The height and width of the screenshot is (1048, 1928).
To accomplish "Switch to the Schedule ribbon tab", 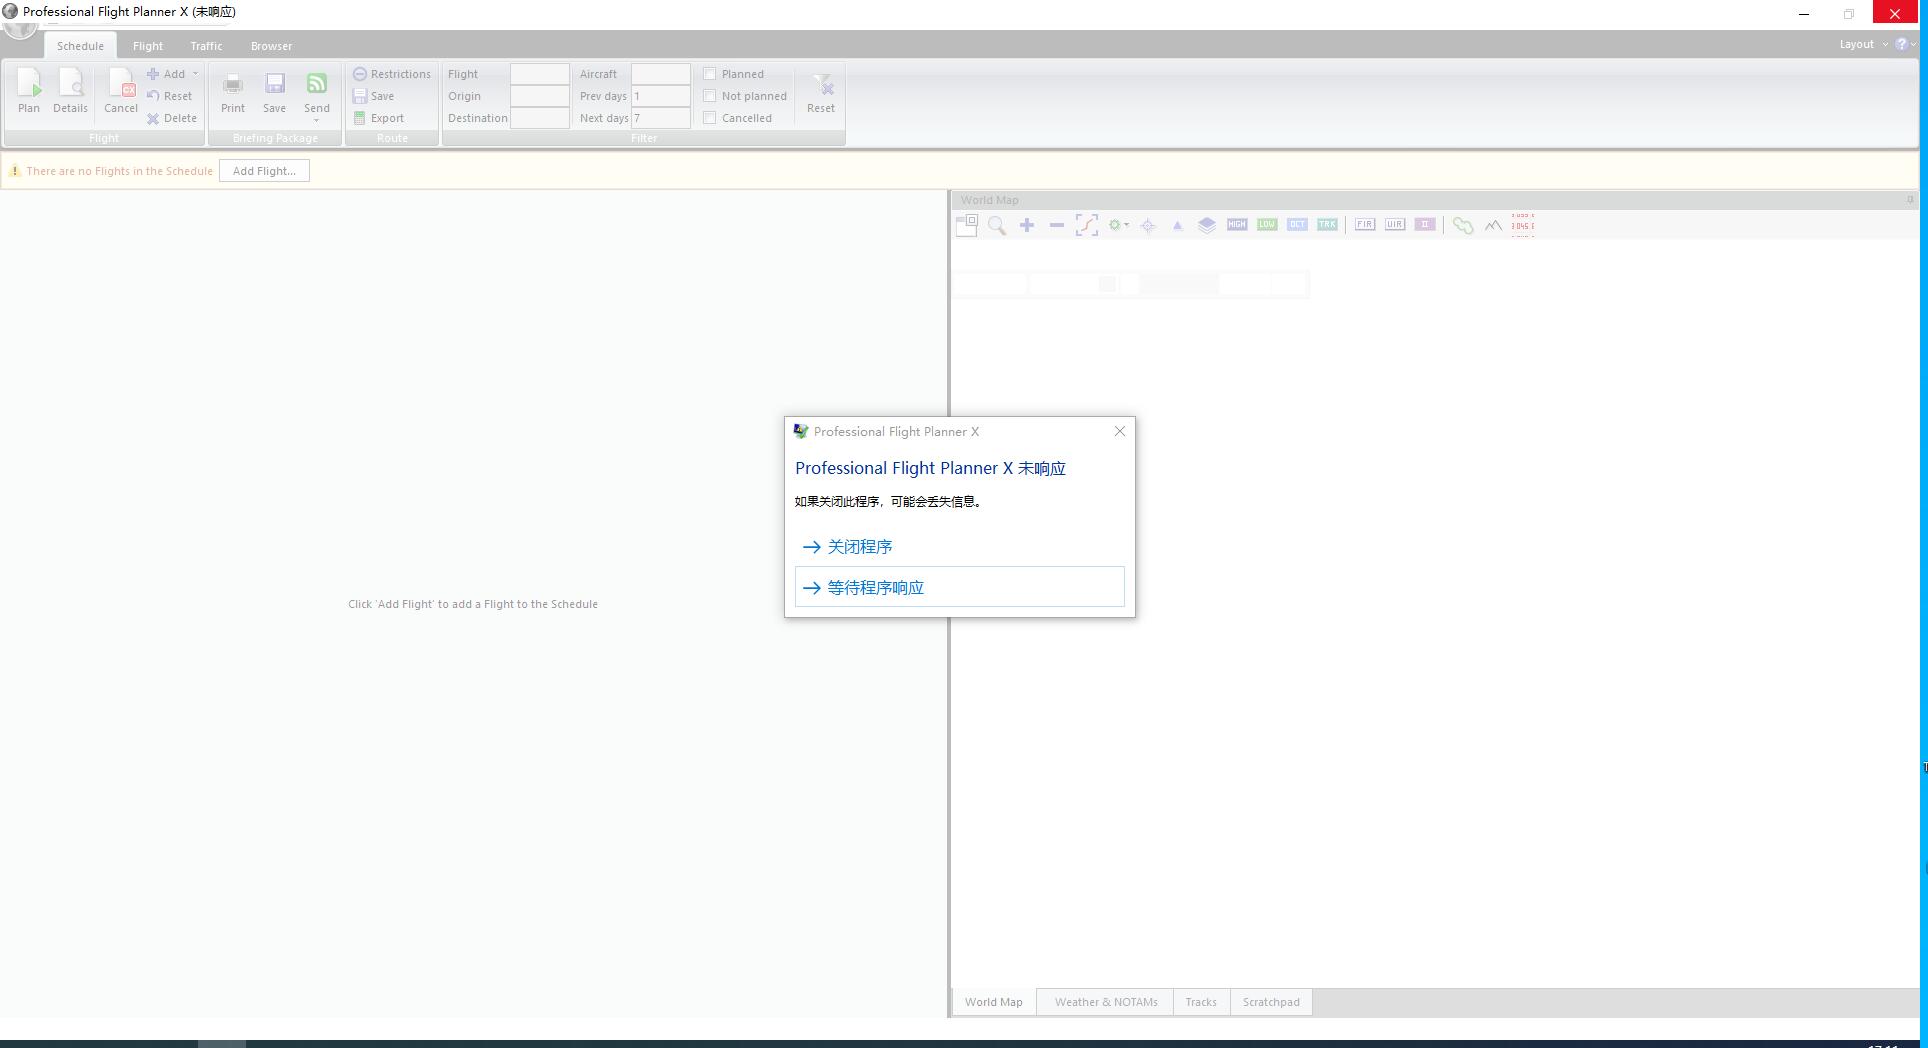I will [80, 46].
